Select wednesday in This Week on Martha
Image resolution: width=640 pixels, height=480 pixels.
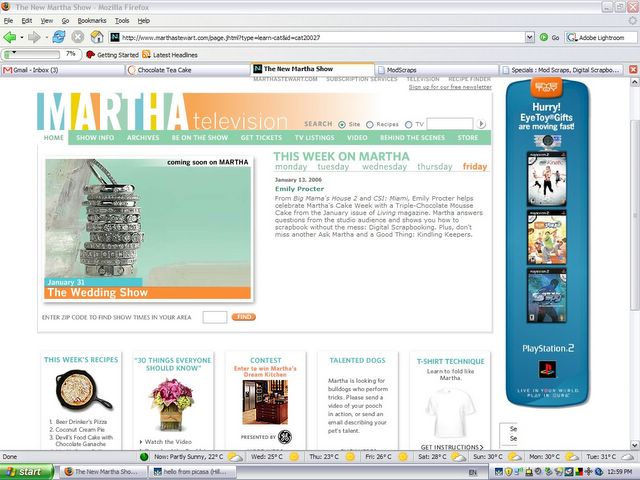(384, 167)
